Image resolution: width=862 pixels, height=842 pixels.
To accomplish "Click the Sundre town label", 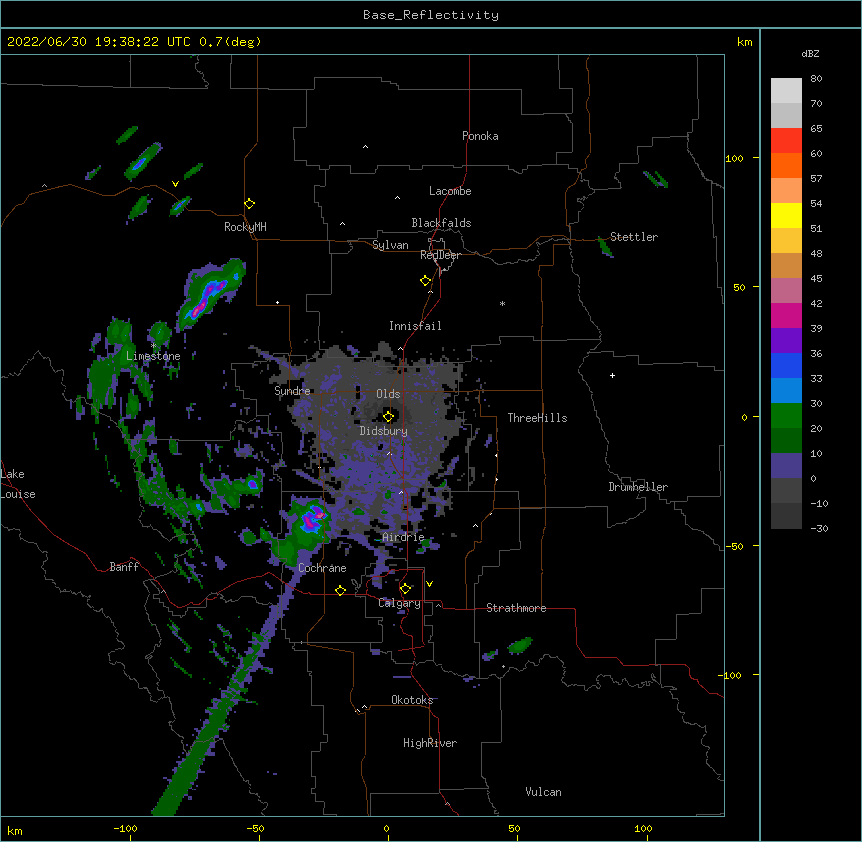I will (292, 391).
